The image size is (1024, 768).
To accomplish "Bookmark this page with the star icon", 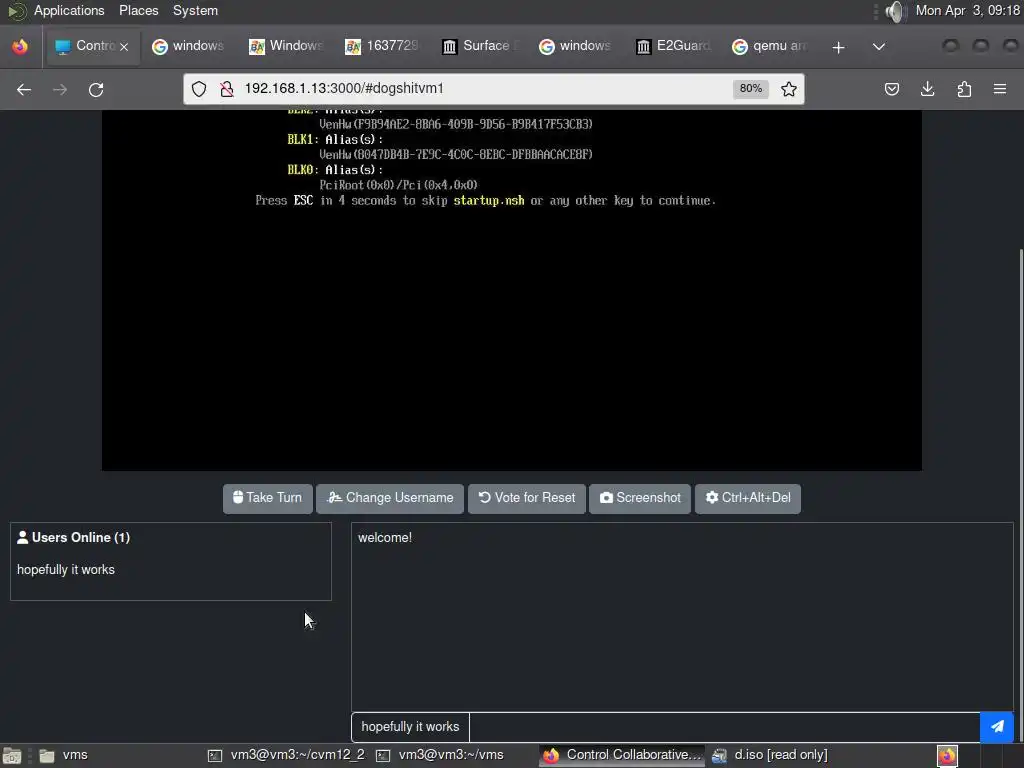I will 789,89.
